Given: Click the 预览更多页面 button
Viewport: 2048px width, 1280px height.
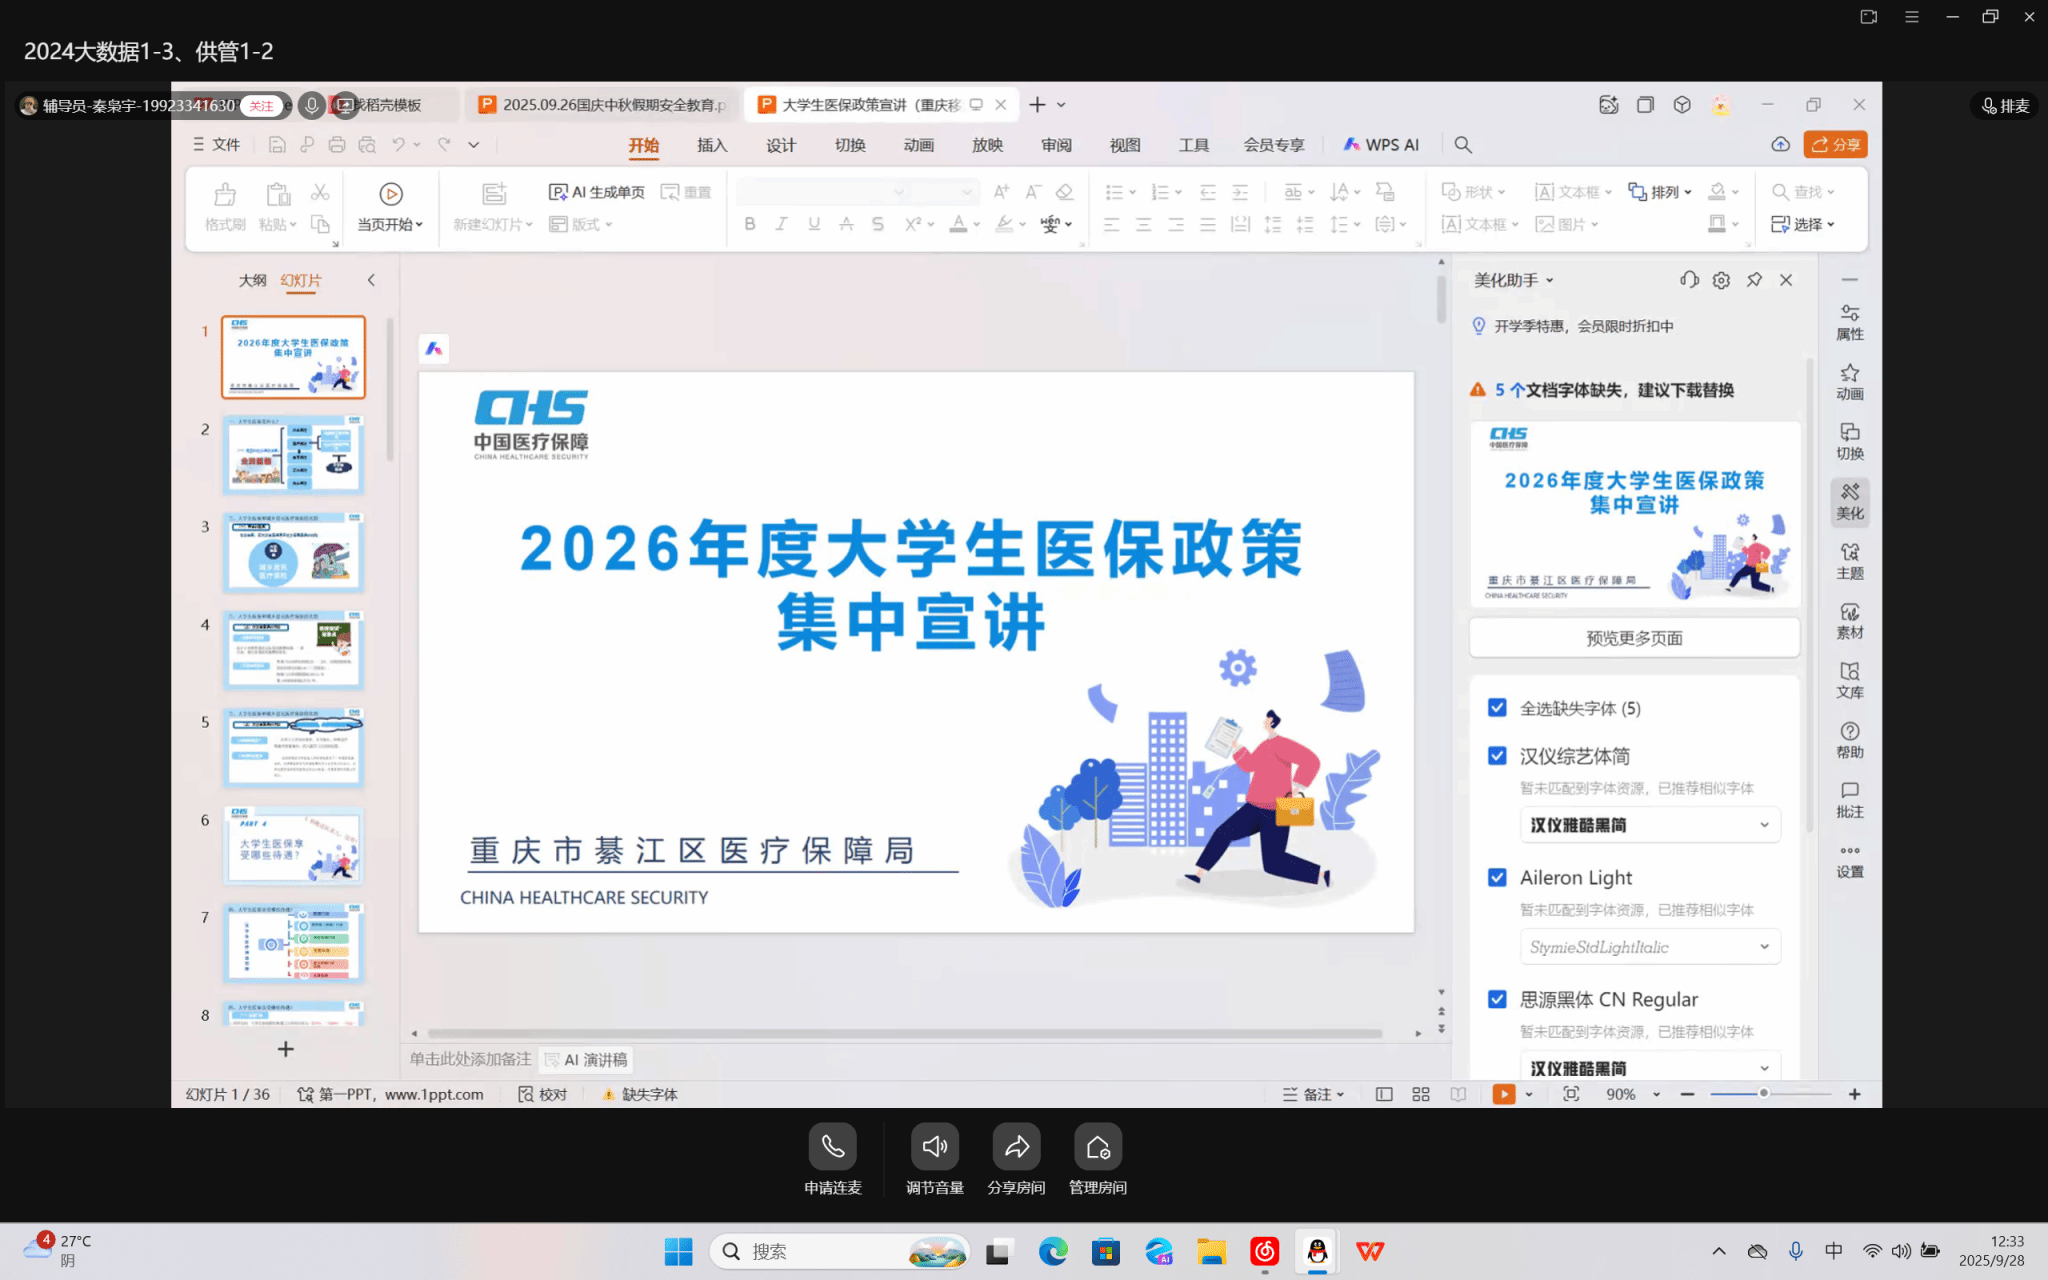Looking at the screenshot, I should (1634, 638).
